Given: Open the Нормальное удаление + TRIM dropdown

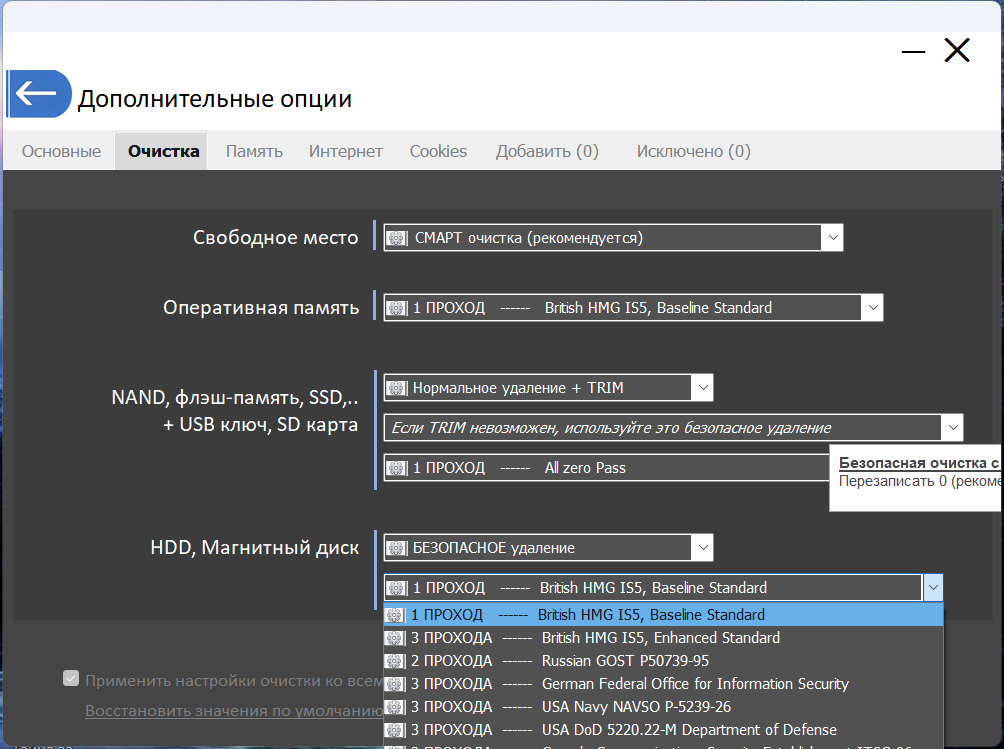Looking at the screenshot, I should point(702,387).
